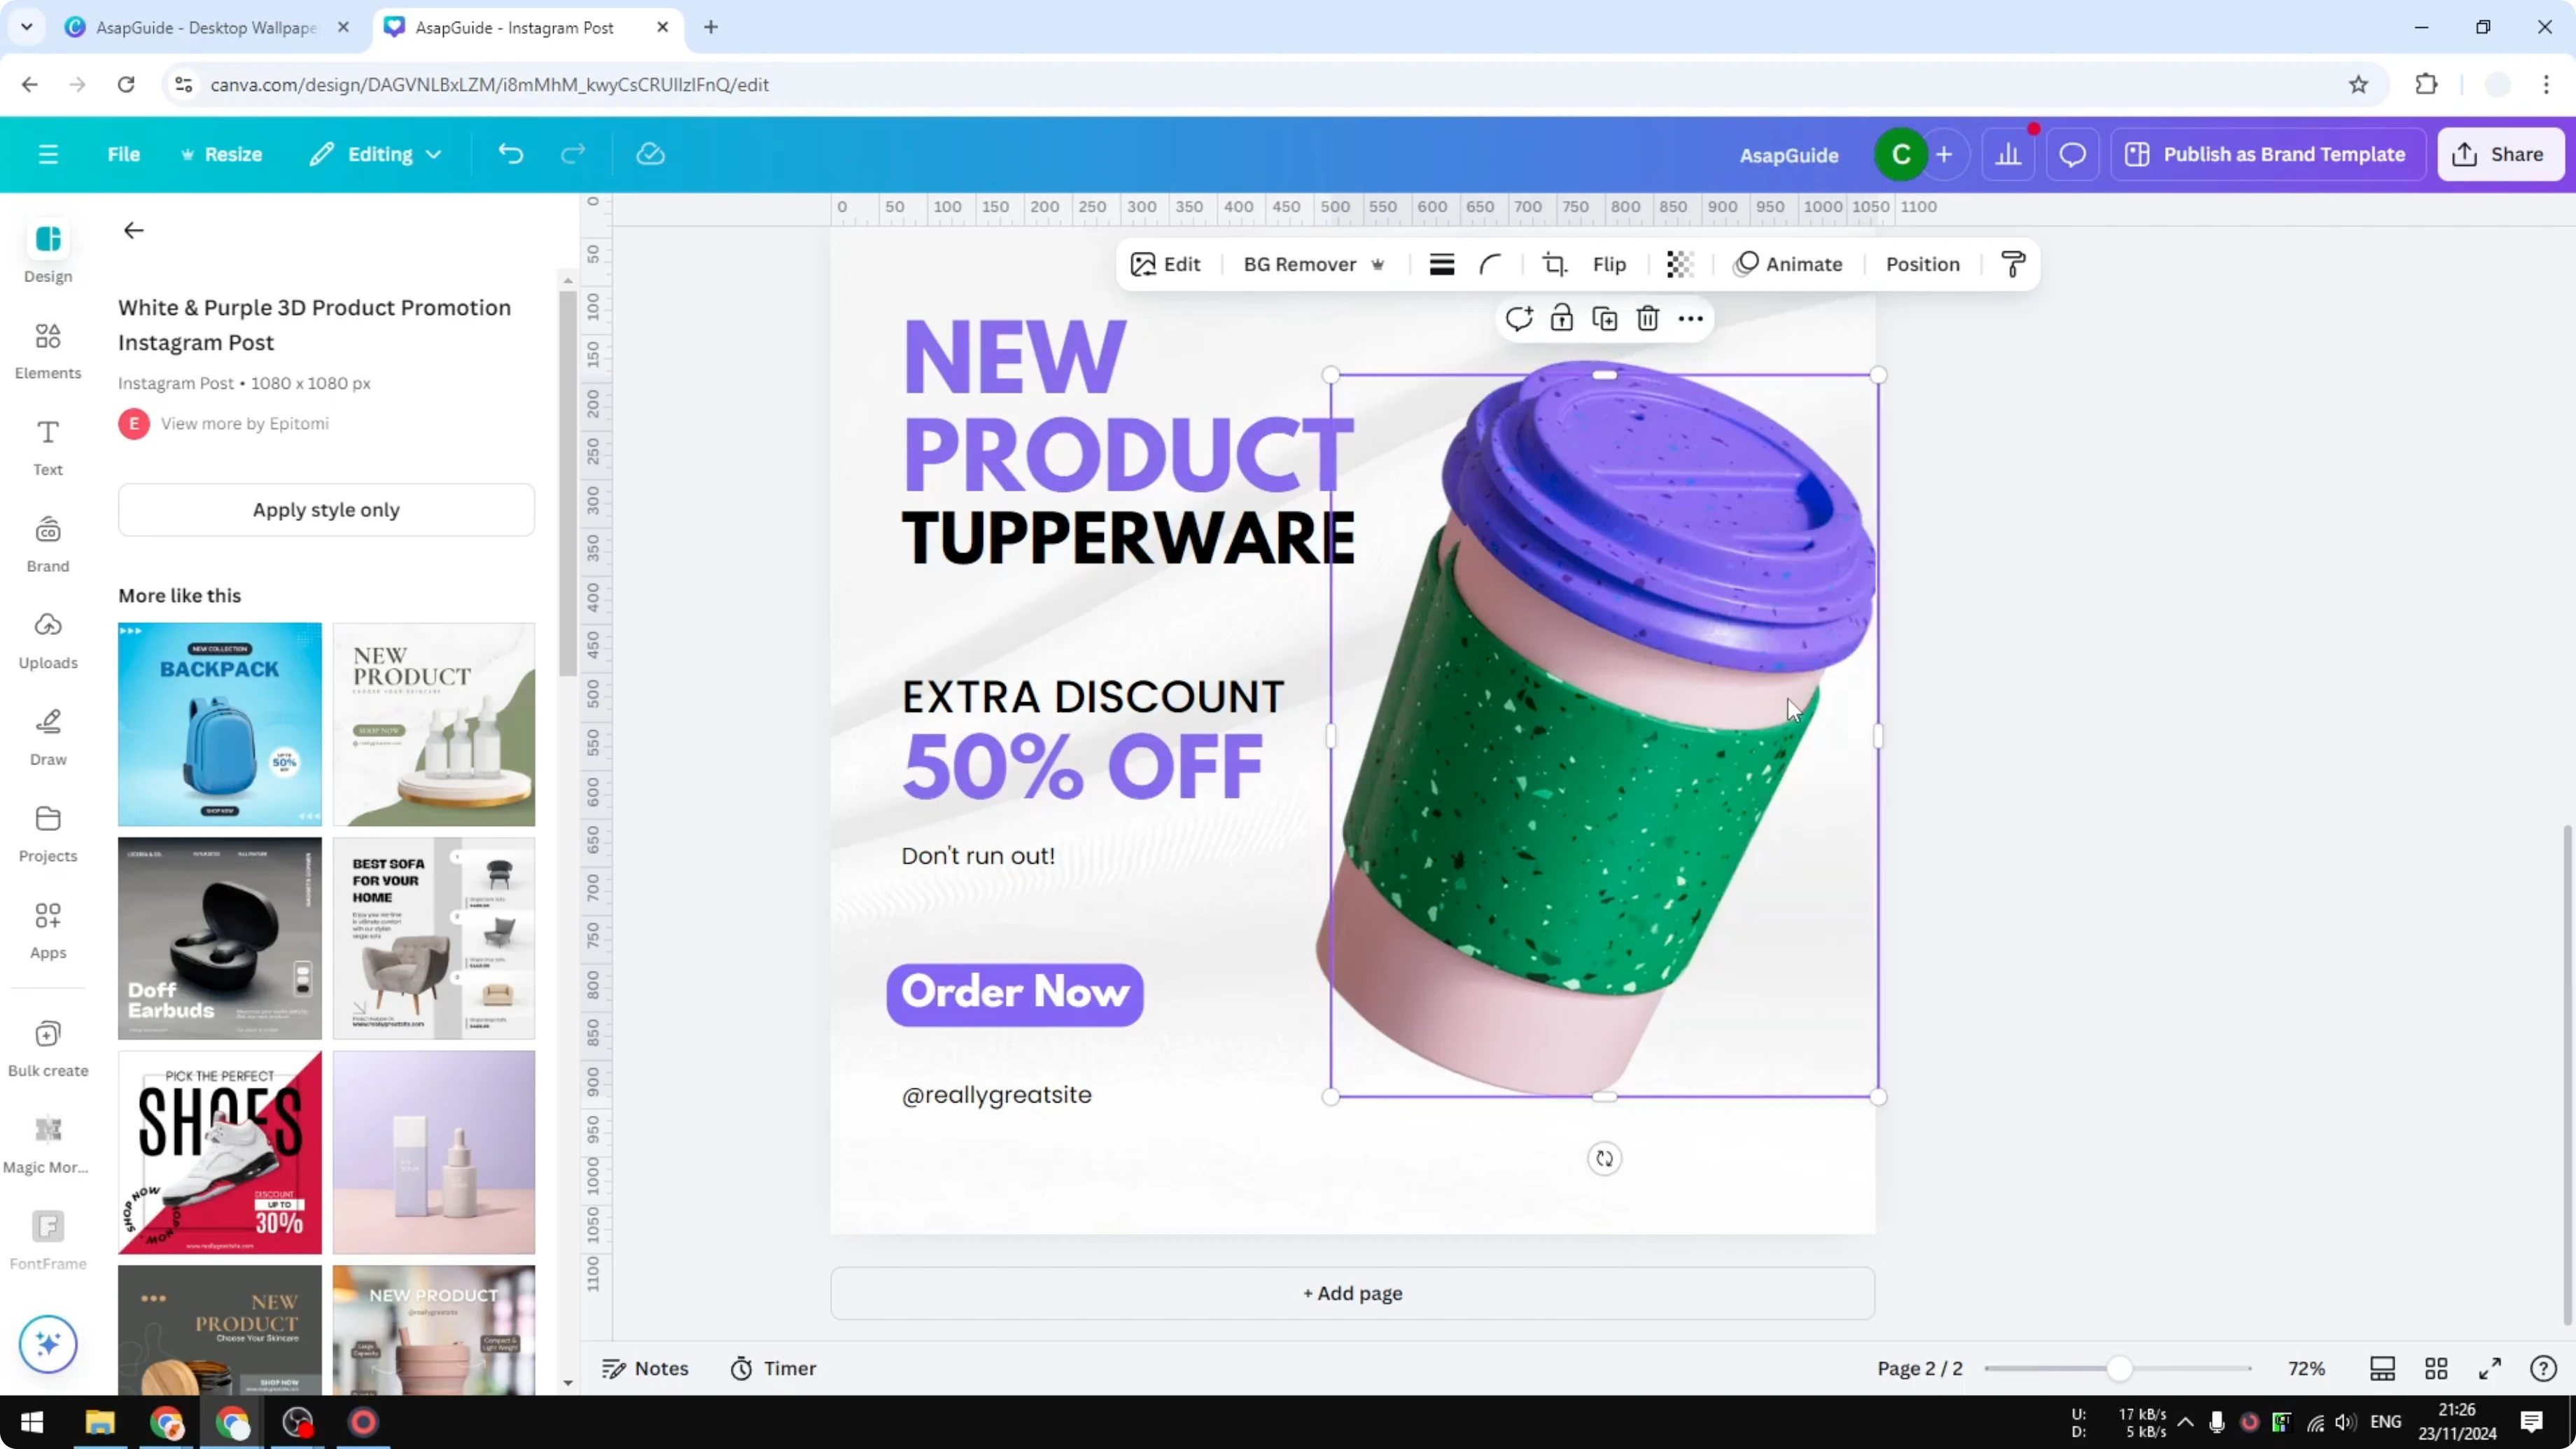Open the File menu
Screen dimensions: 2576x1449
coord(124,154)
